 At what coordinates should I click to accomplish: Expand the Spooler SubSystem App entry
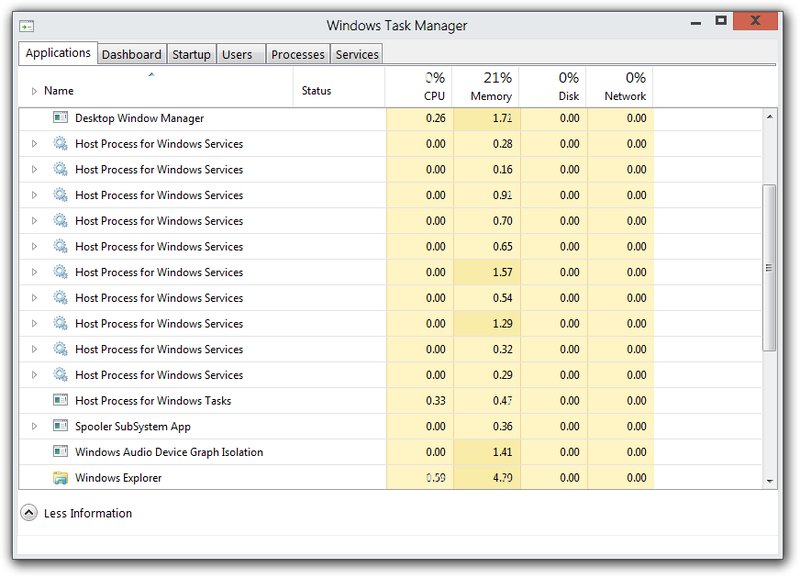(x=32, y=426)
